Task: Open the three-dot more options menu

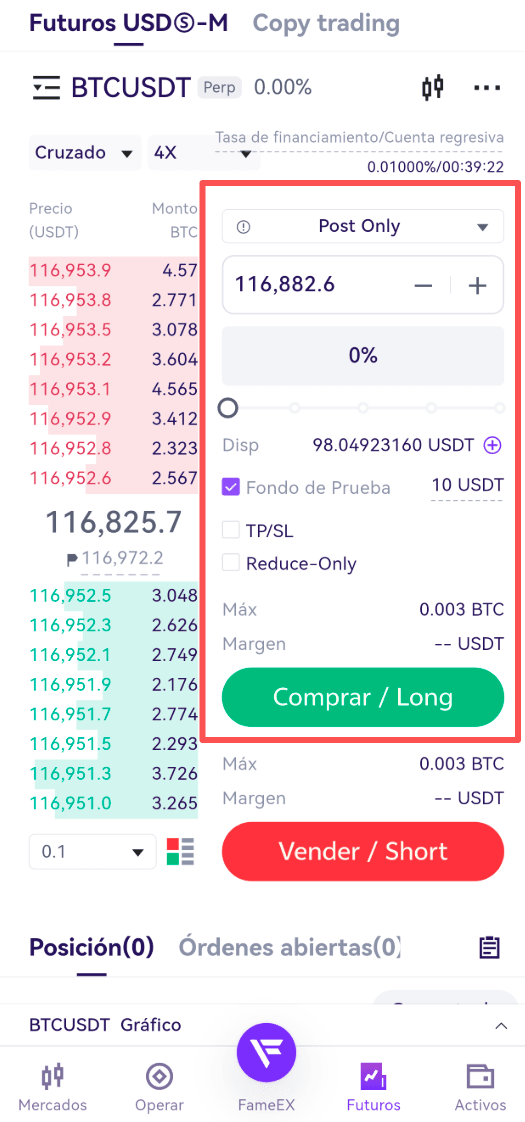Action: pos(487,88)
